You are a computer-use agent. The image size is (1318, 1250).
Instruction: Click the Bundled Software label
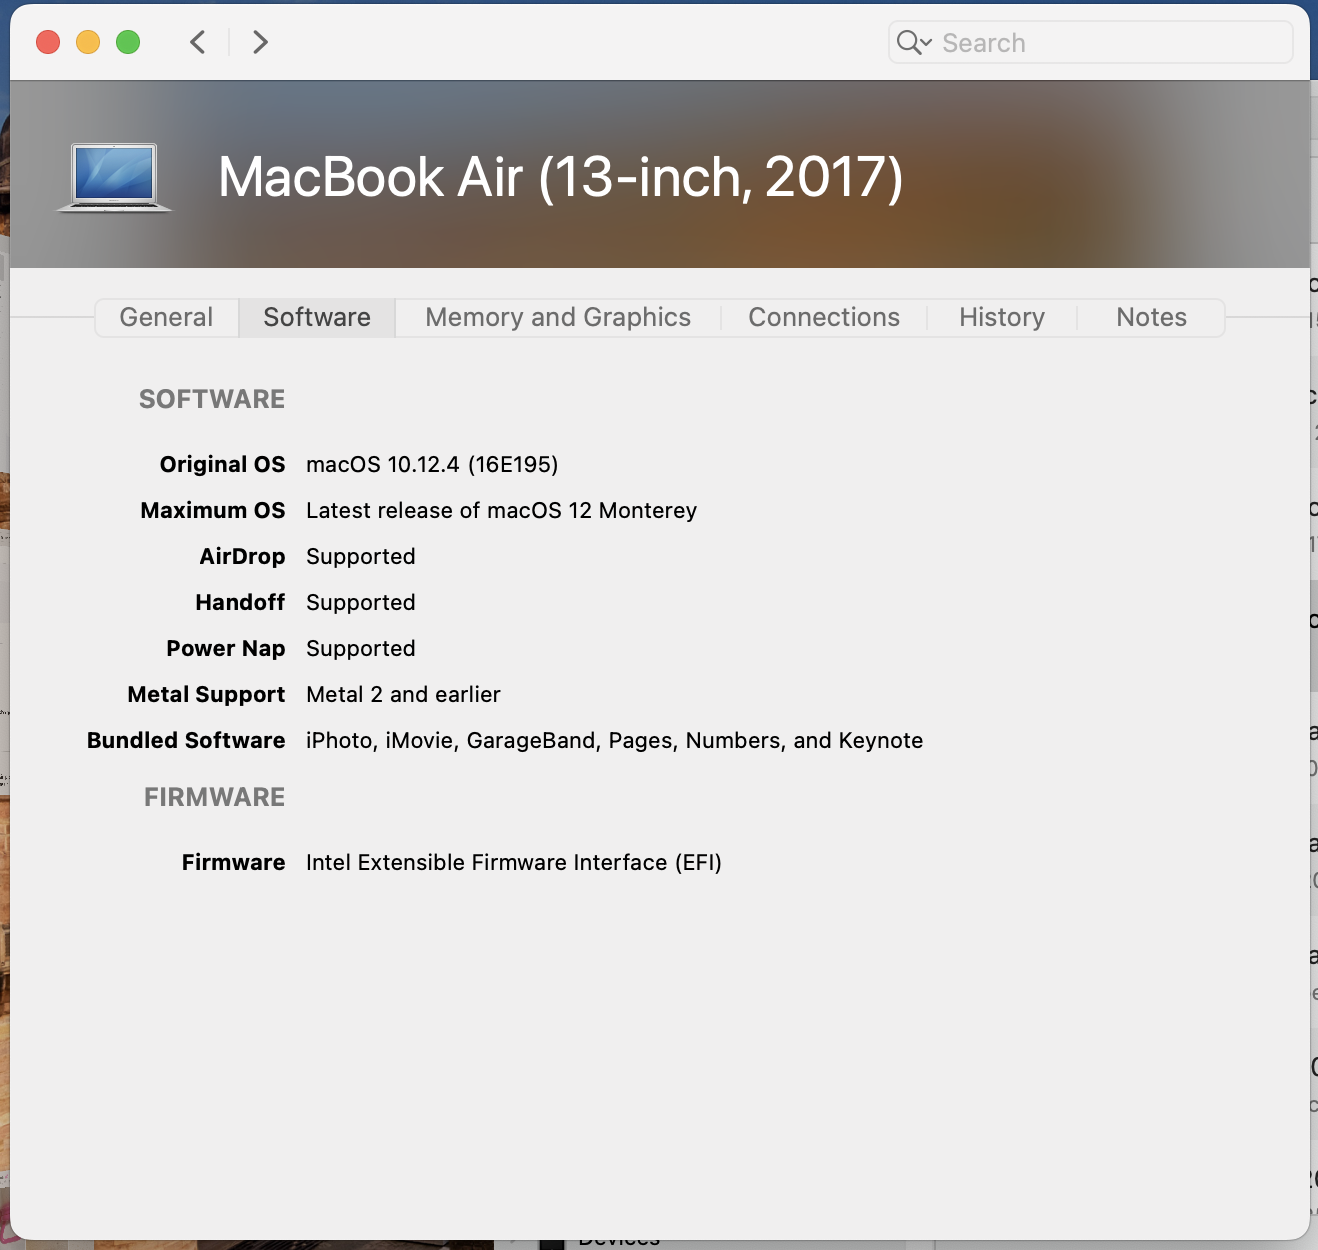(186, 740)
